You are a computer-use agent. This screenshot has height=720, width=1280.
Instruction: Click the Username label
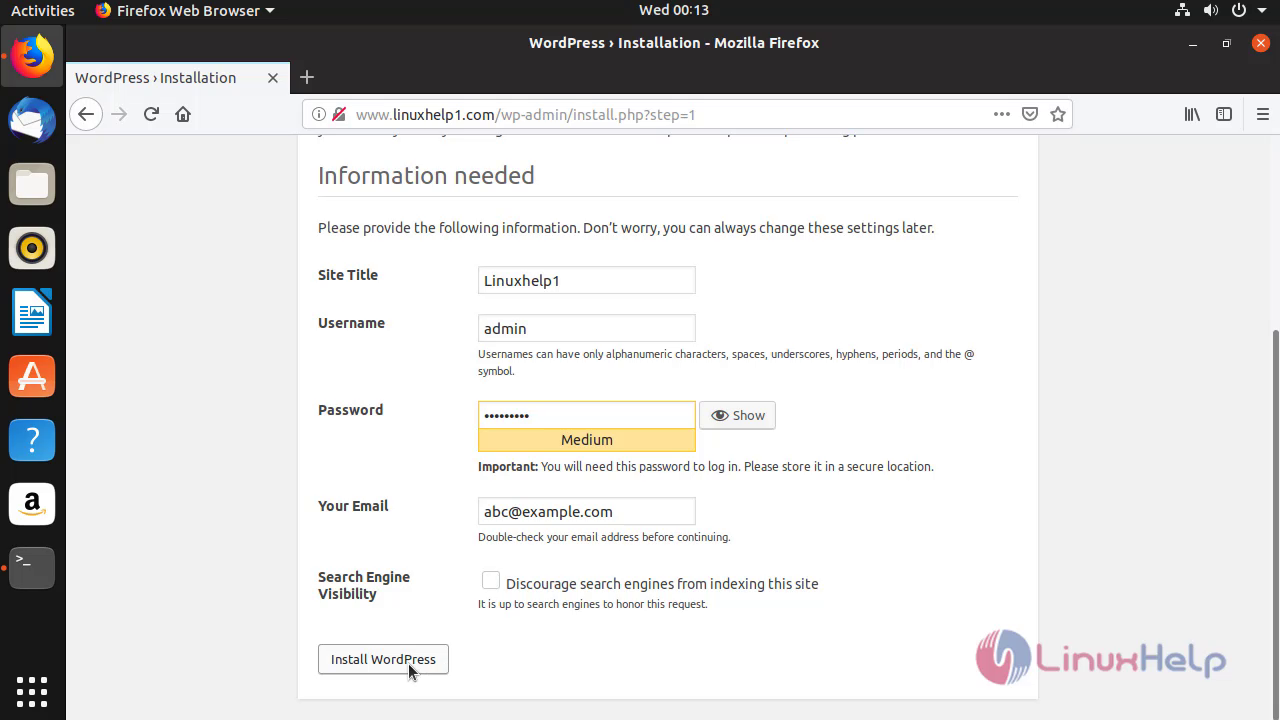[351, 323]
